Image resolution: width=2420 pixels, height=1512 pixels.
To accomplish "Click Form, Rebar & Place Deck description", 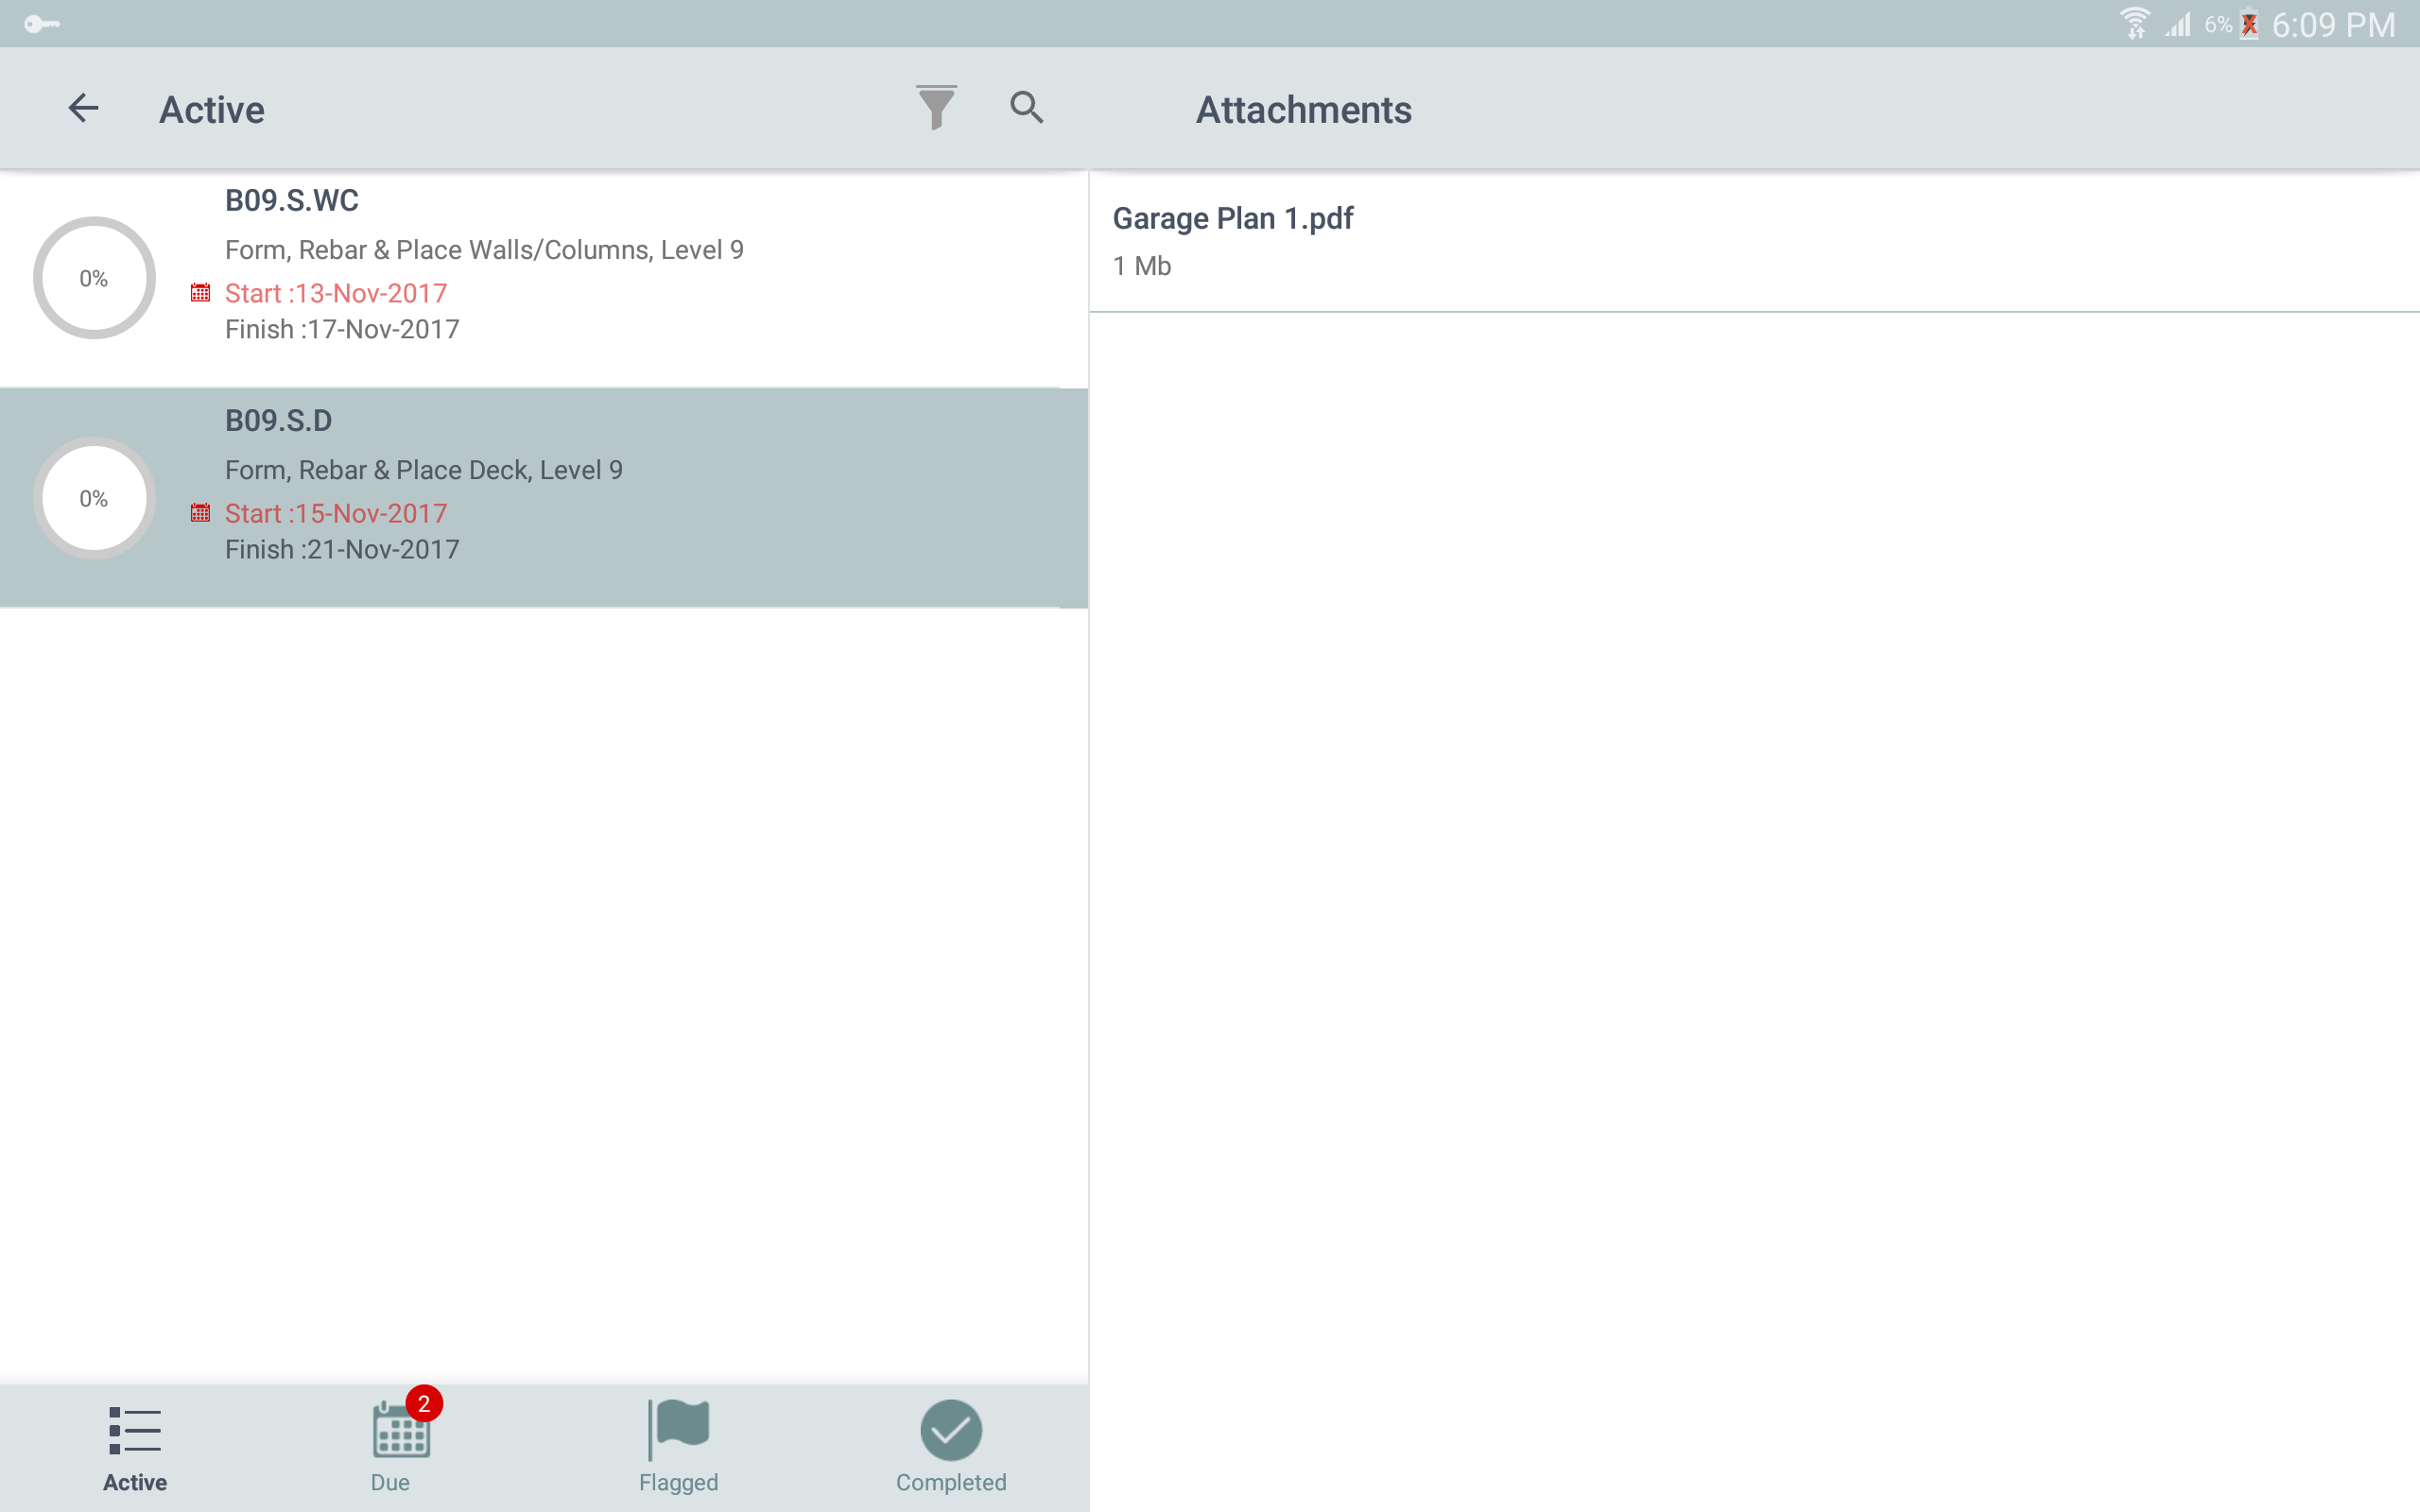I will [424, 470].
